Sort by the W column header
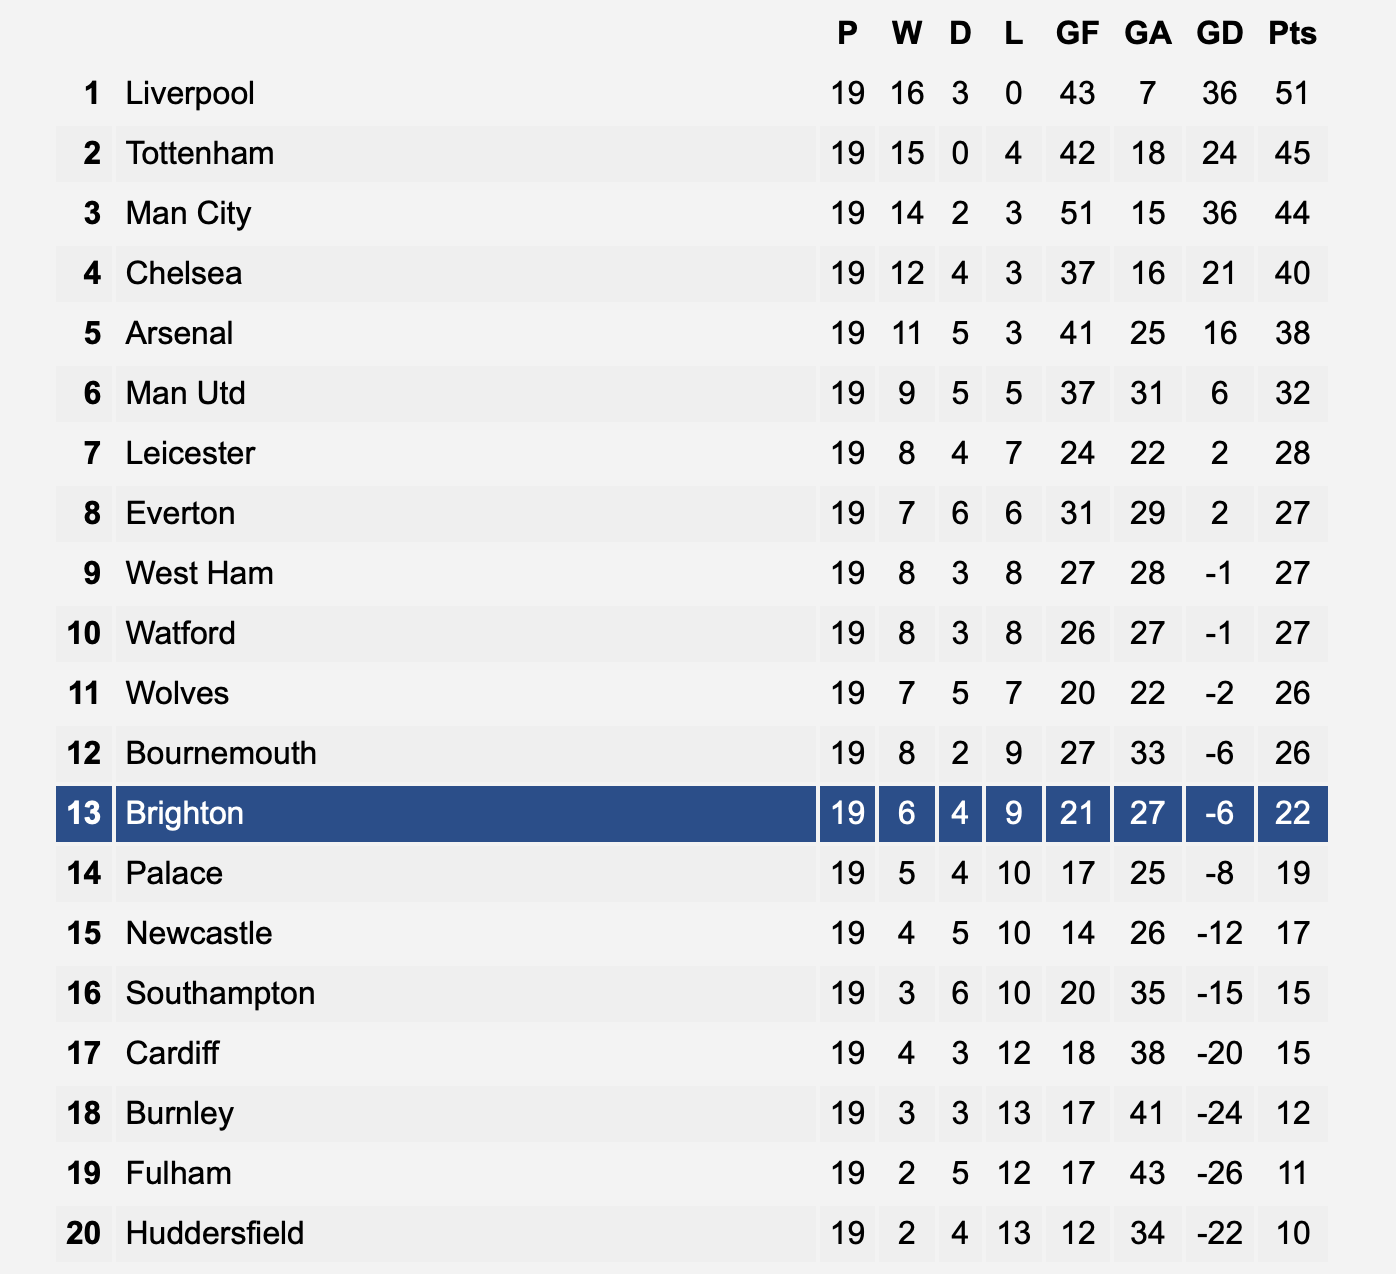Image resolution: width=1396 pixels, height=1274 pixels. click(907, 33)
